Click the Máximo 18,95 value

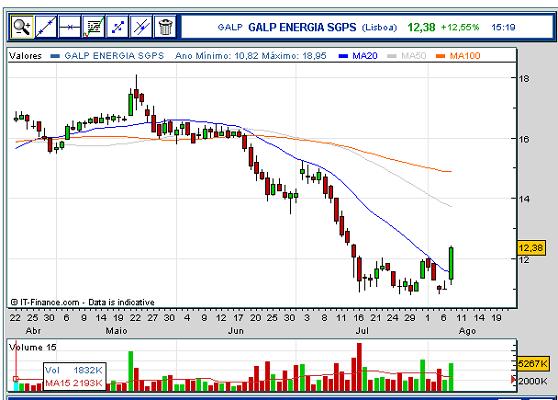pyautogui.click(x=294, y=56)
